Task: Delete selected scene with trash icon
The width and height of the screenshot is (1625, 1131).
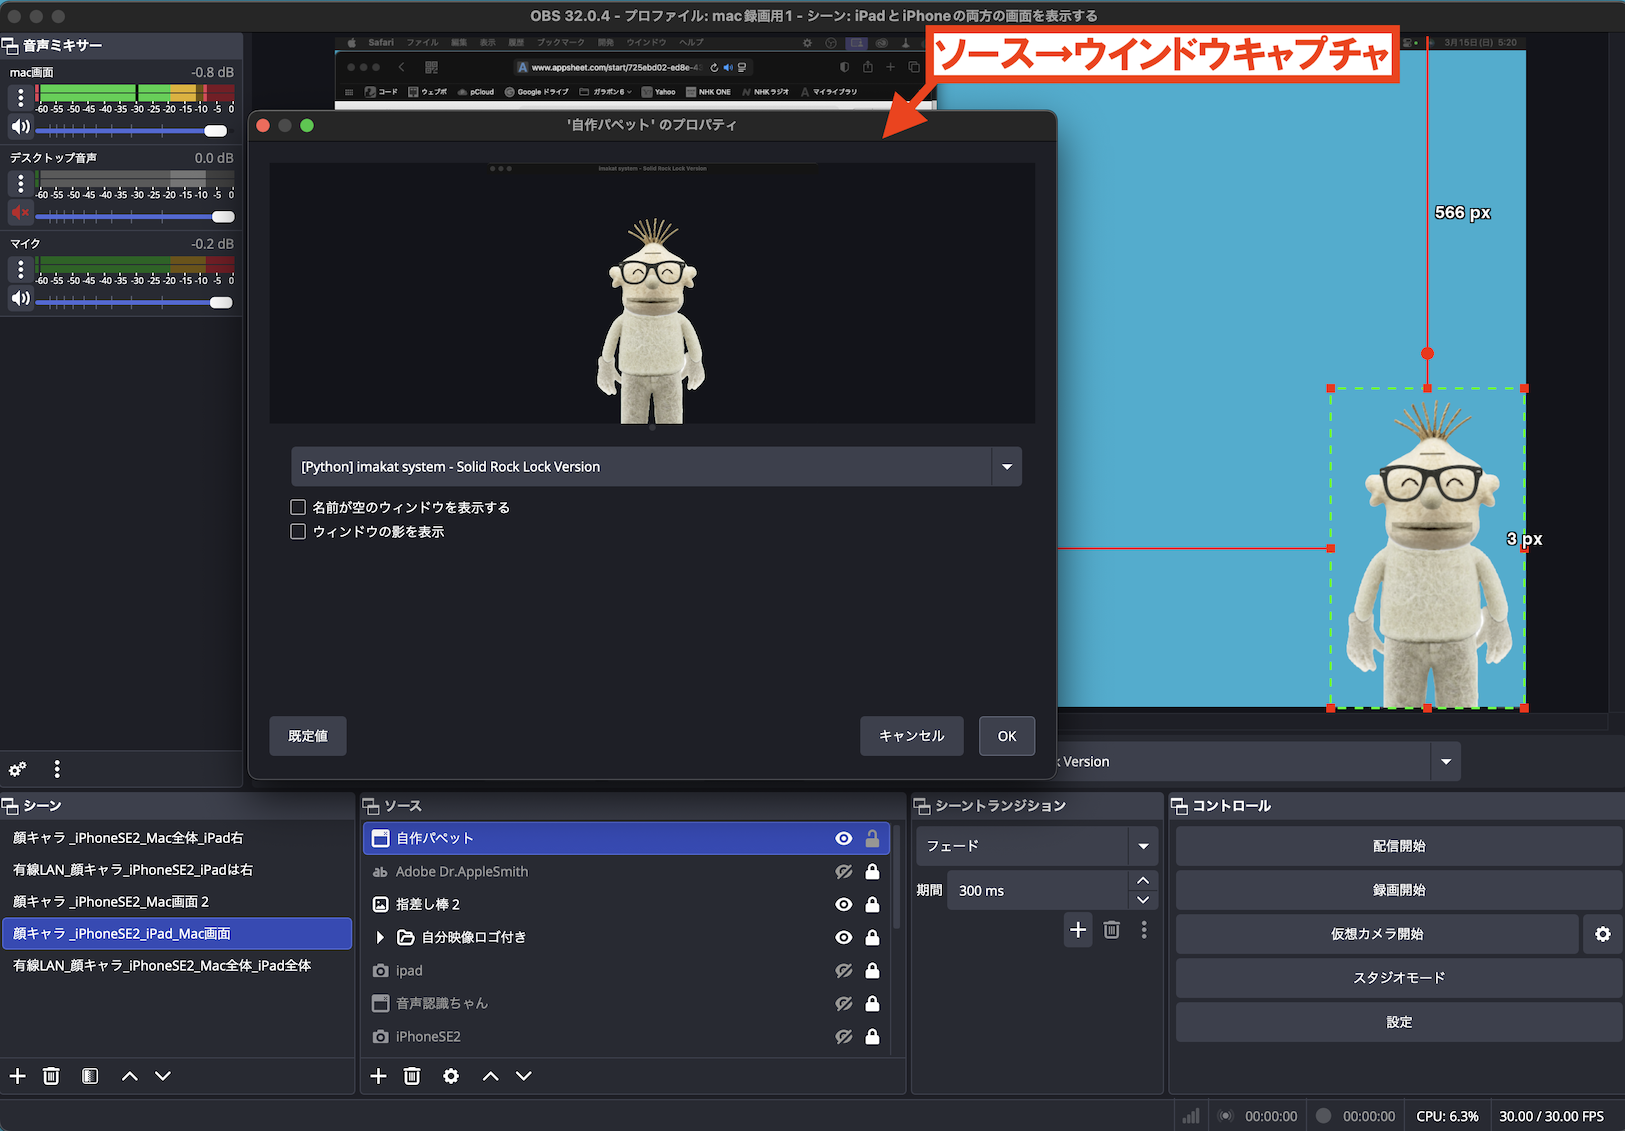Action: 51,1076
